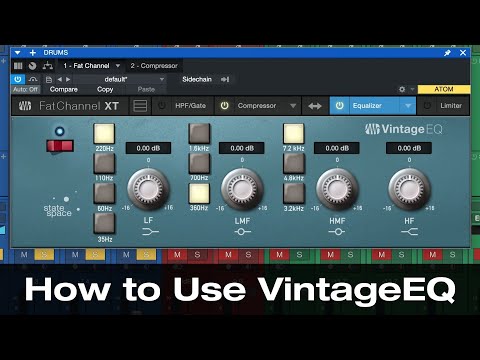The height and width of the screenshot is (360, 480).
Task: Flip the red Vintage EQ switch
Action: point(60,146)
